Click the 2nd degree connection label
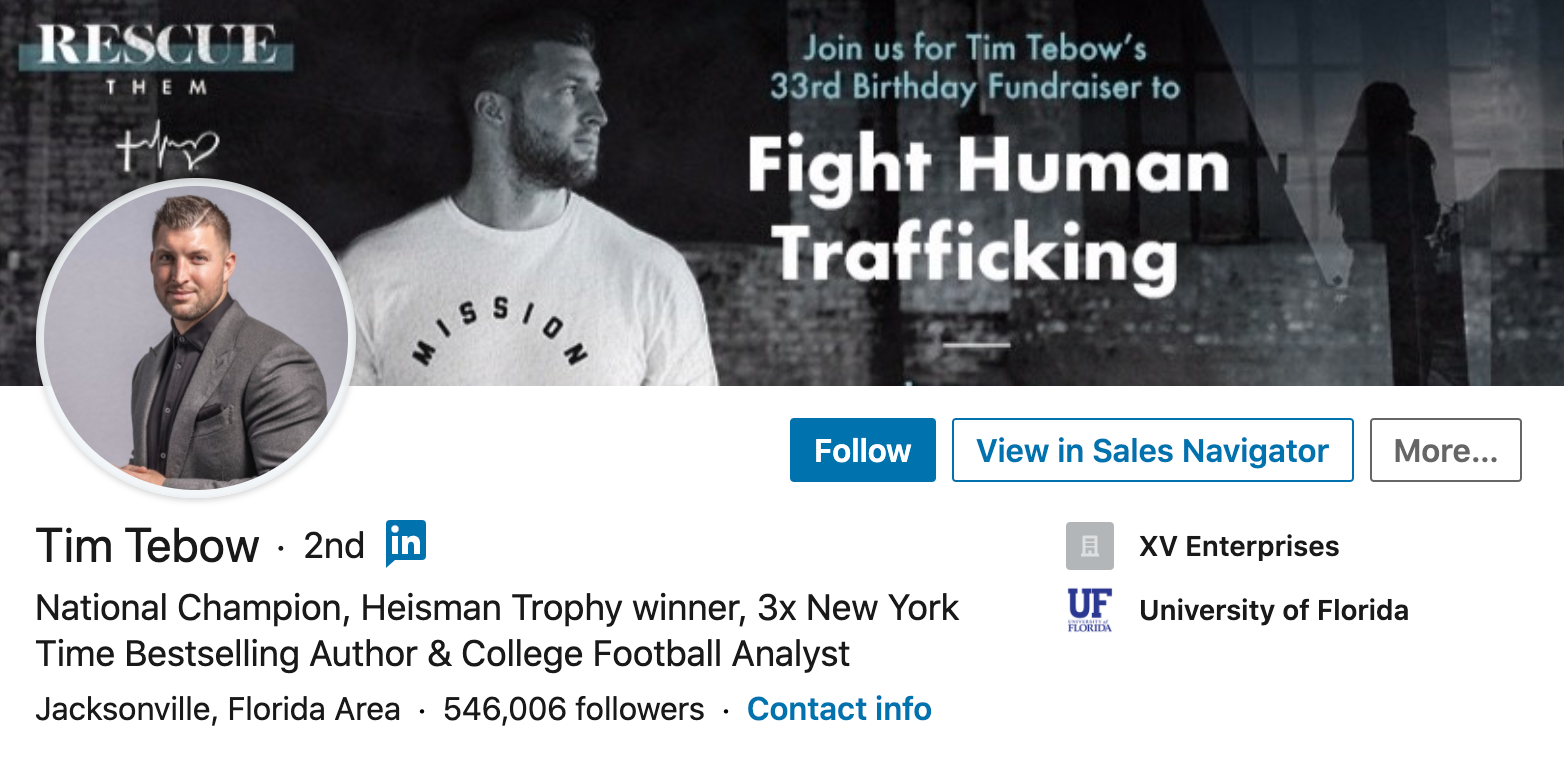The width and height of the screenshot is (1564, 776). coord(334,546)
